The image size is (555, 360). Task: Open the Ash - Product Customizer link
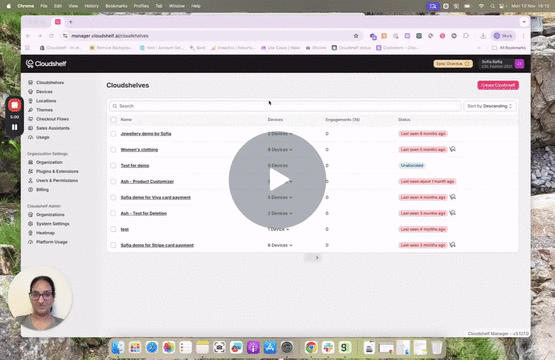coord(147,182)
